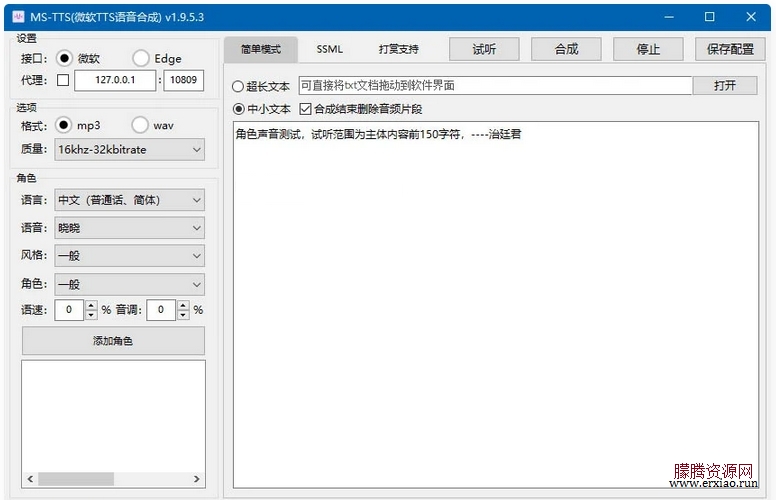Click the 停止 stop button
776x500 pixels.
tap(648, 49)
